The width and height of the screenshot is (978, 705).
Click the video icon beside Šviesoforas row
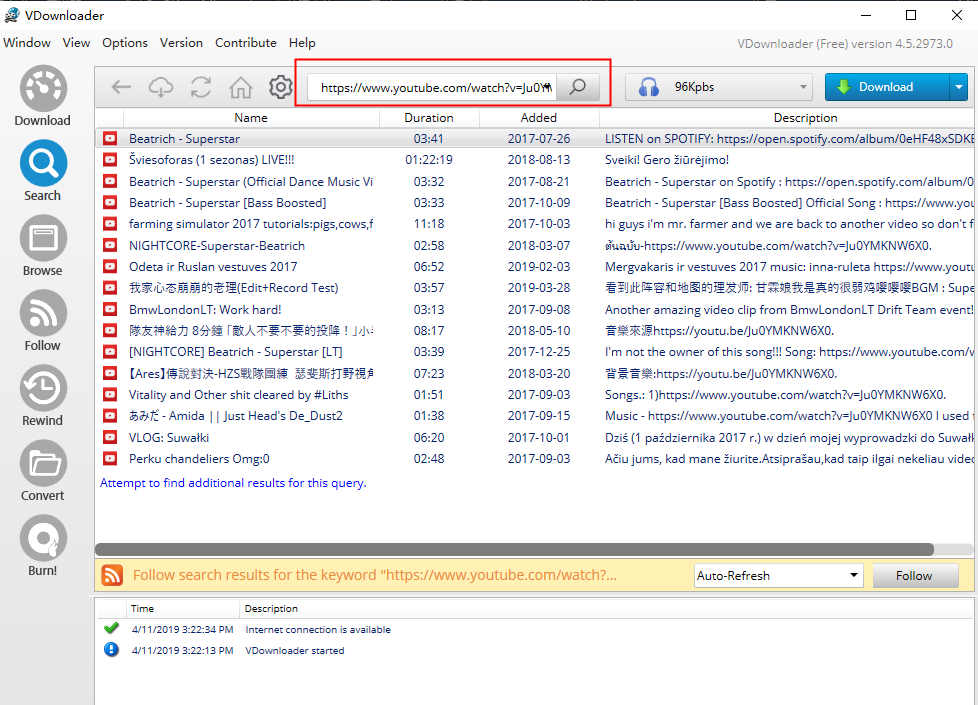point(110,160)
